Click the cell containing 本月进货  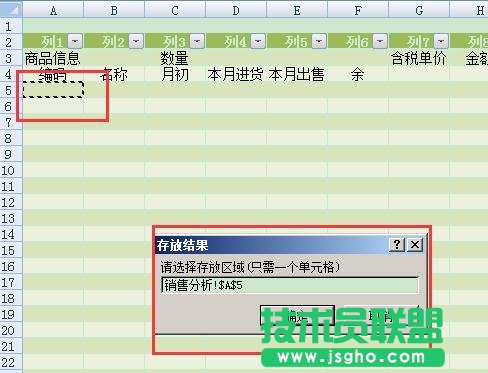(236, 74)
